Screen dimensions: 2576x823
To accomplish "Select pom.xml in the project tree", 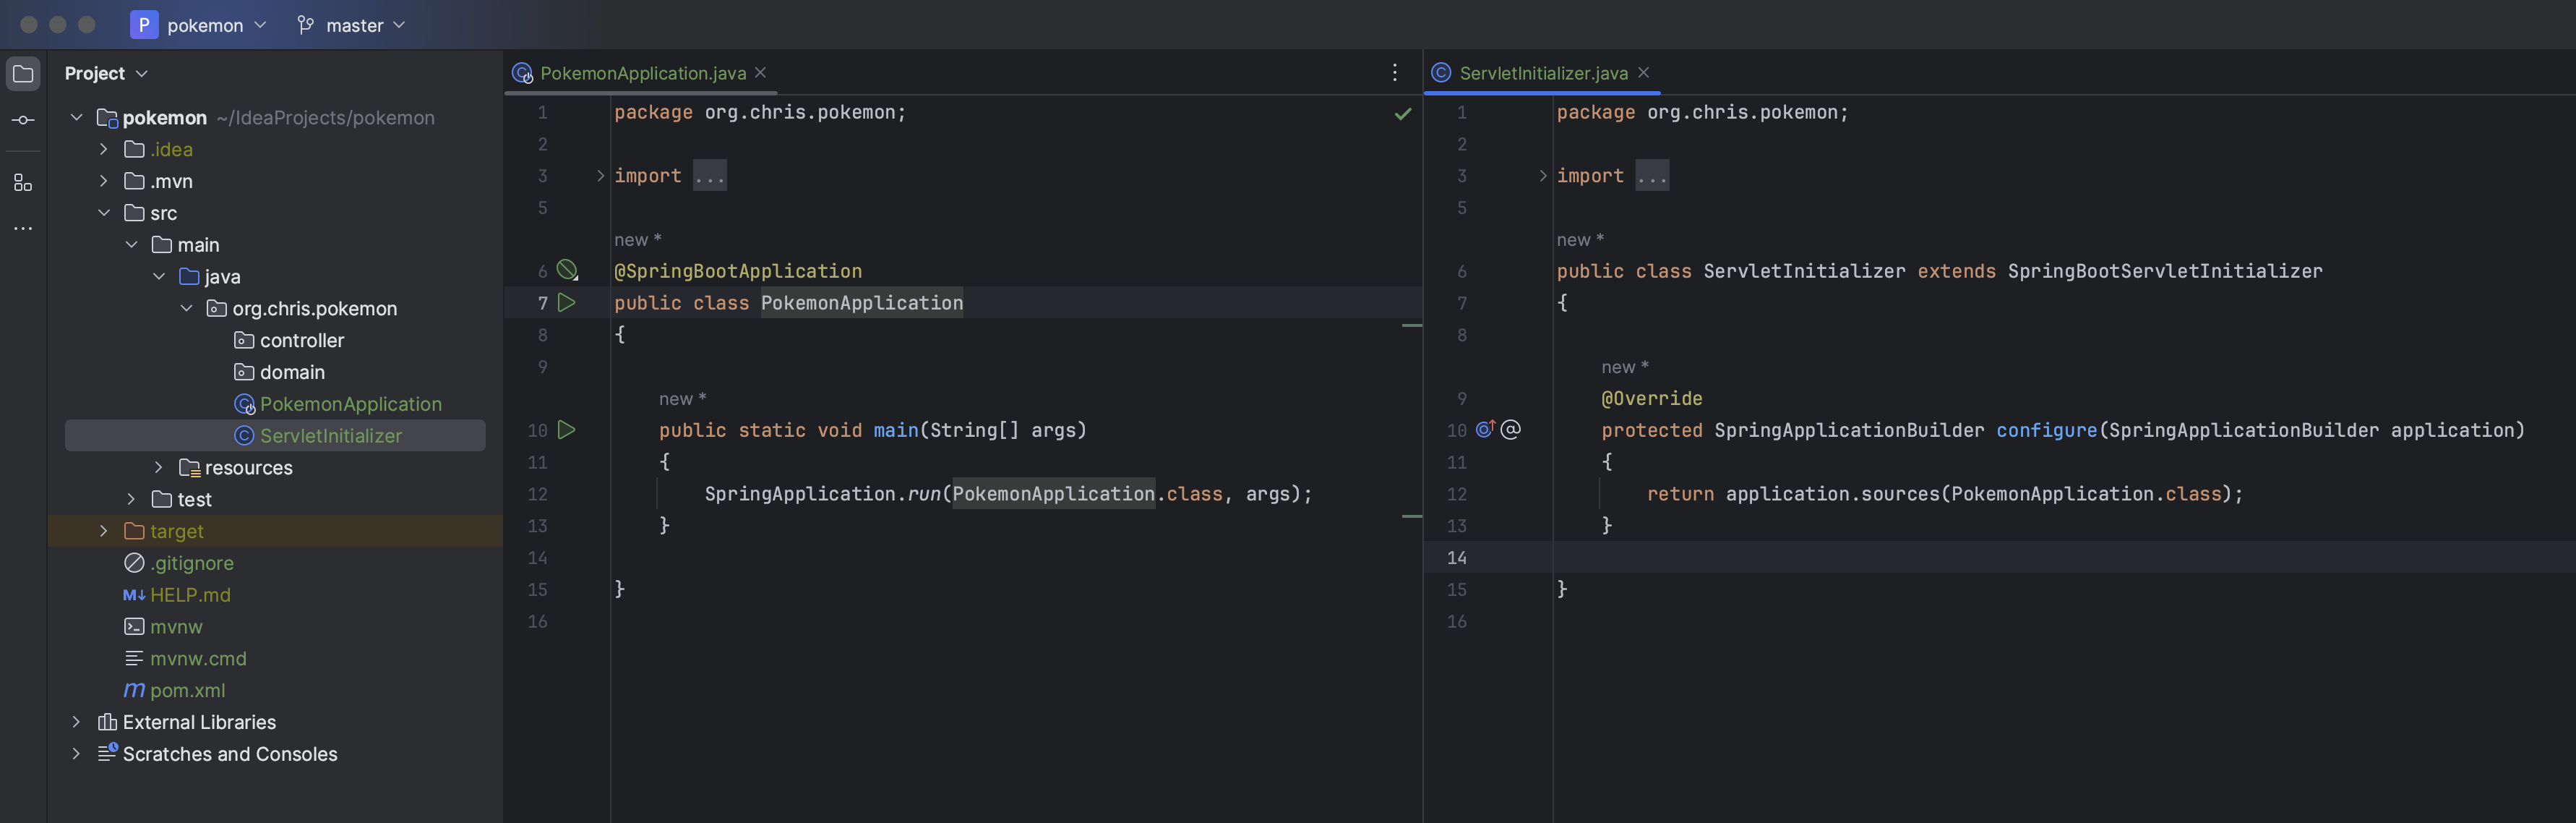I will point(187,690).
